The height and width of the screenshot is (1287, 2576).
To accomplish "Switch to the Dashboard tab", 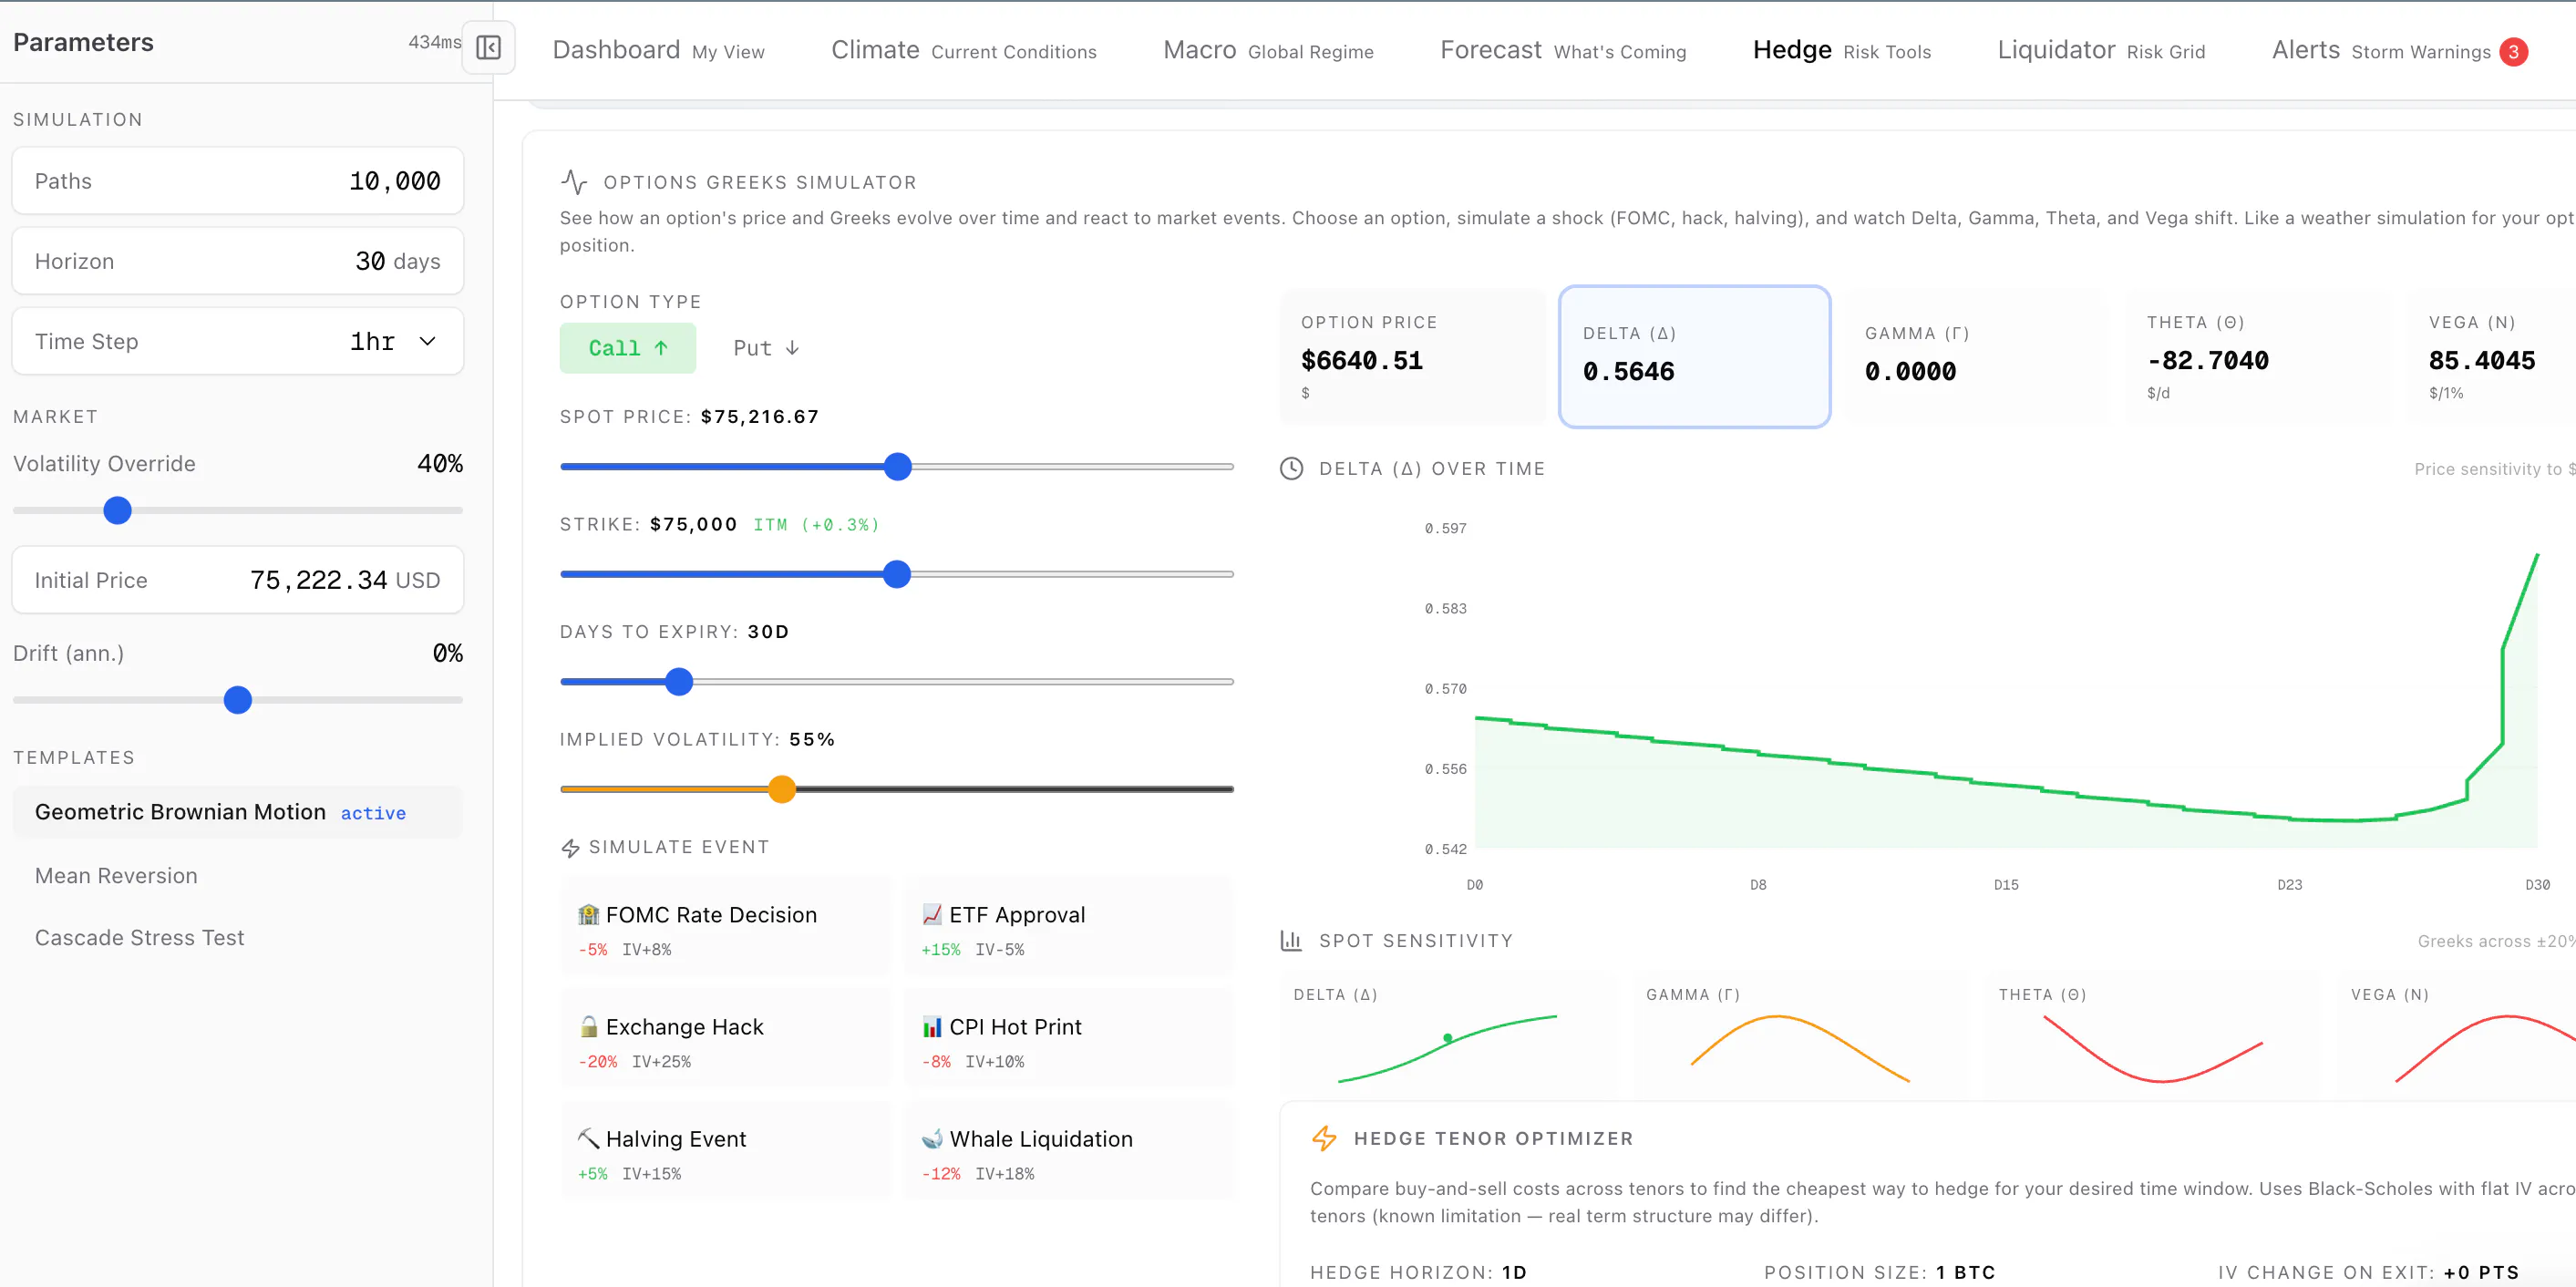I will pos(658,50).
